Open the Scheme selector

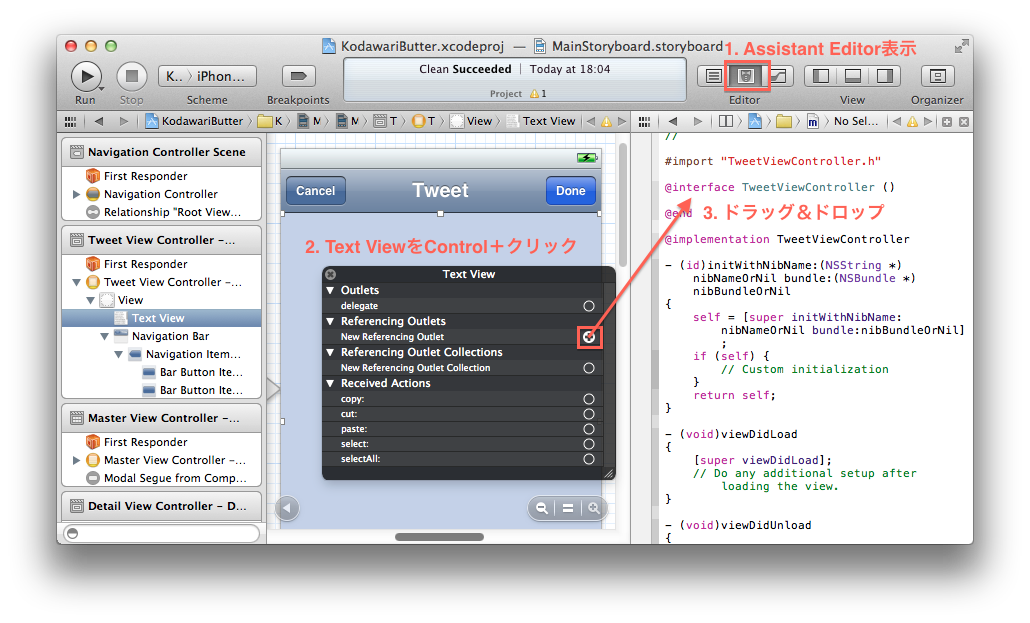click(x=207, y=76)
